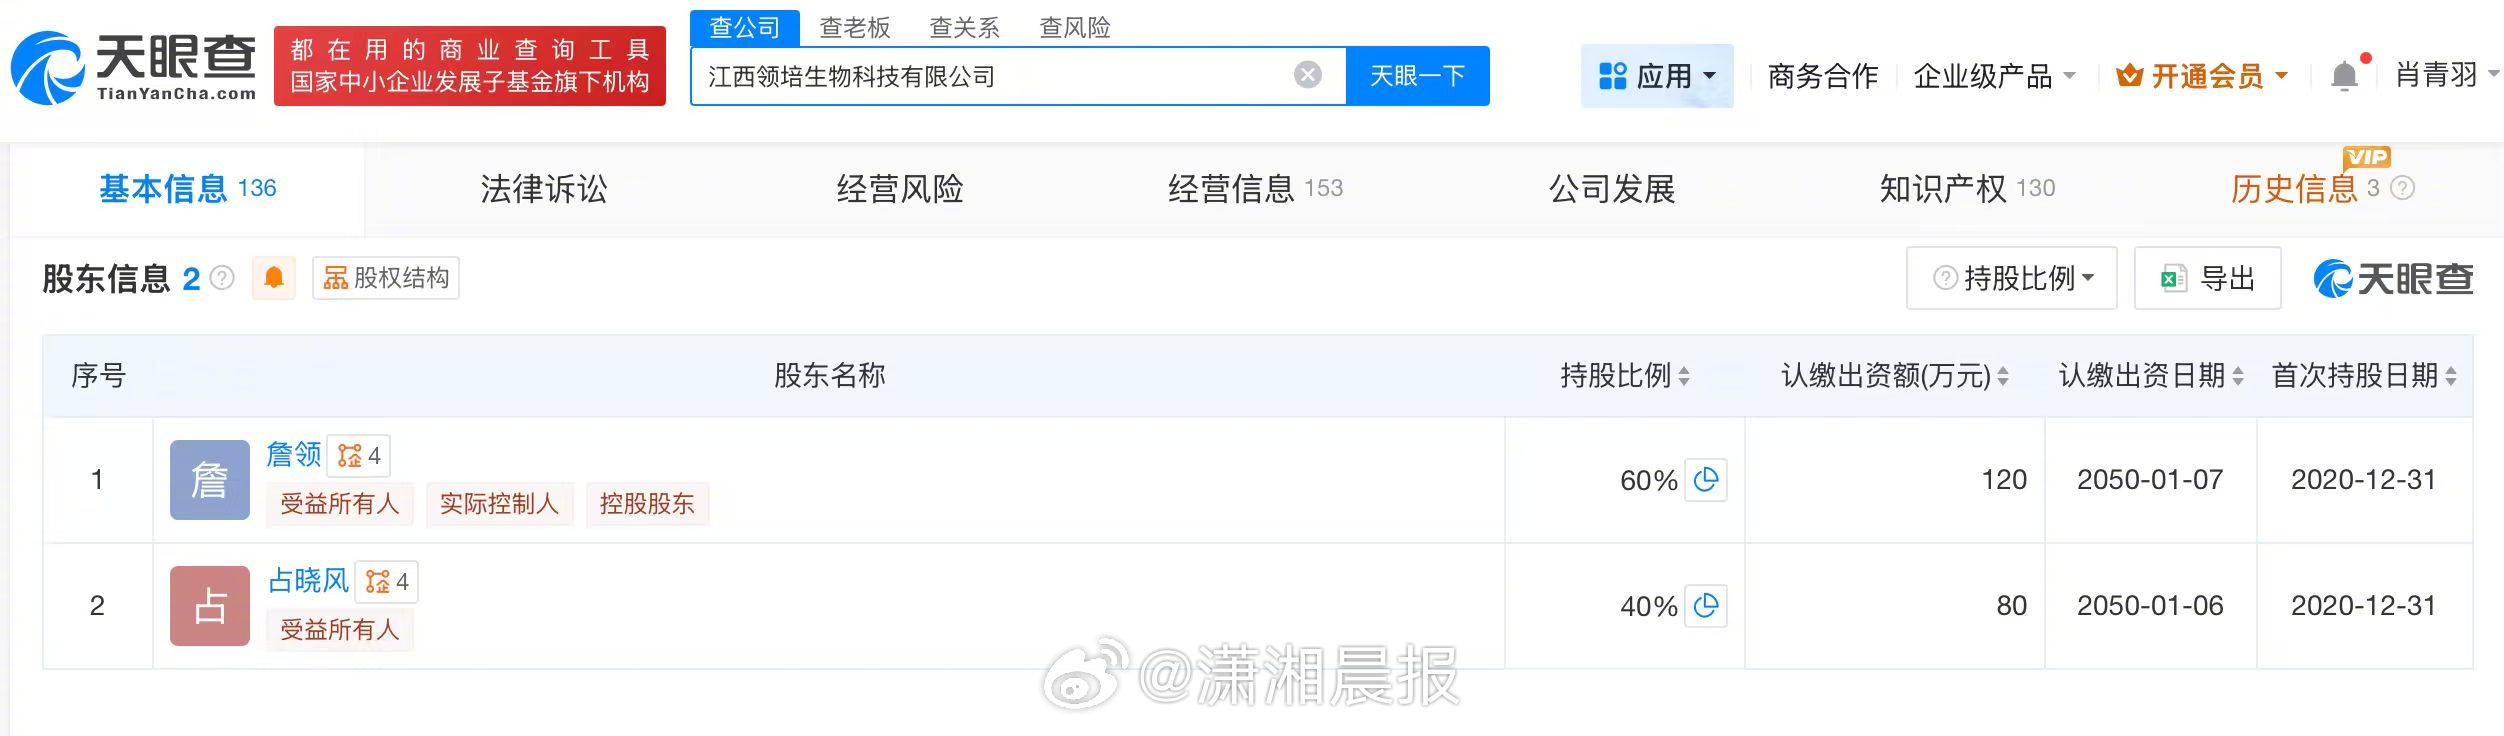The image size is (2504, 736).
Task: Expand the 企业级产品 menu
Action: pos(1994,76)
